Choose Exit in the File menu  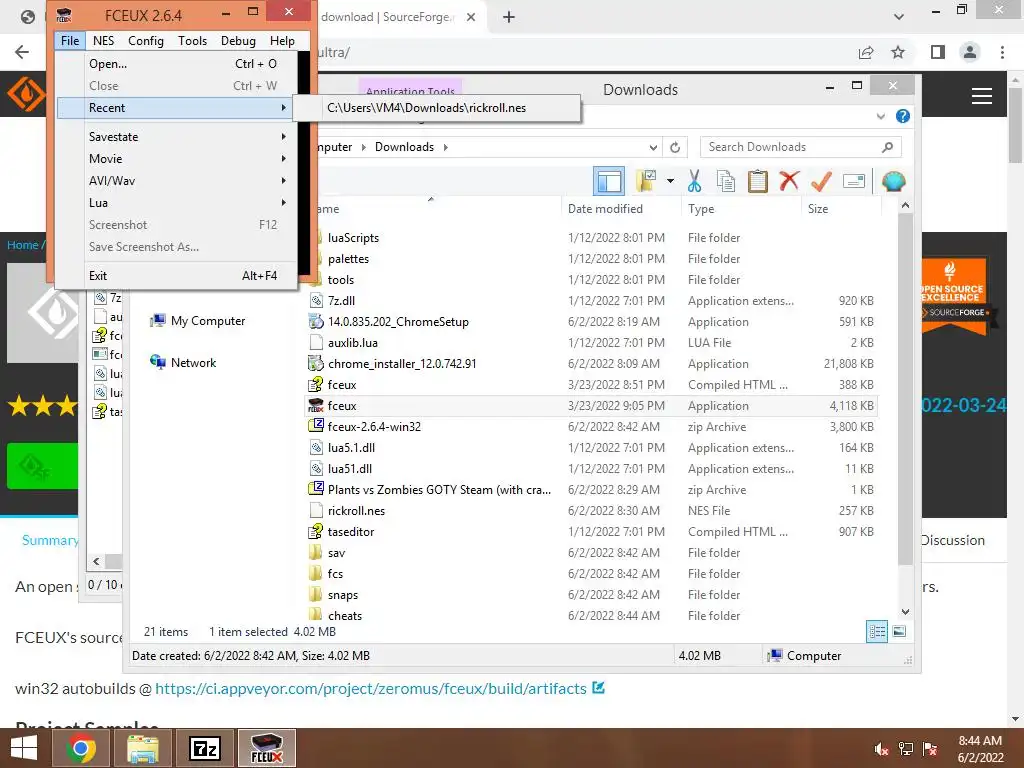pos(176,276)
